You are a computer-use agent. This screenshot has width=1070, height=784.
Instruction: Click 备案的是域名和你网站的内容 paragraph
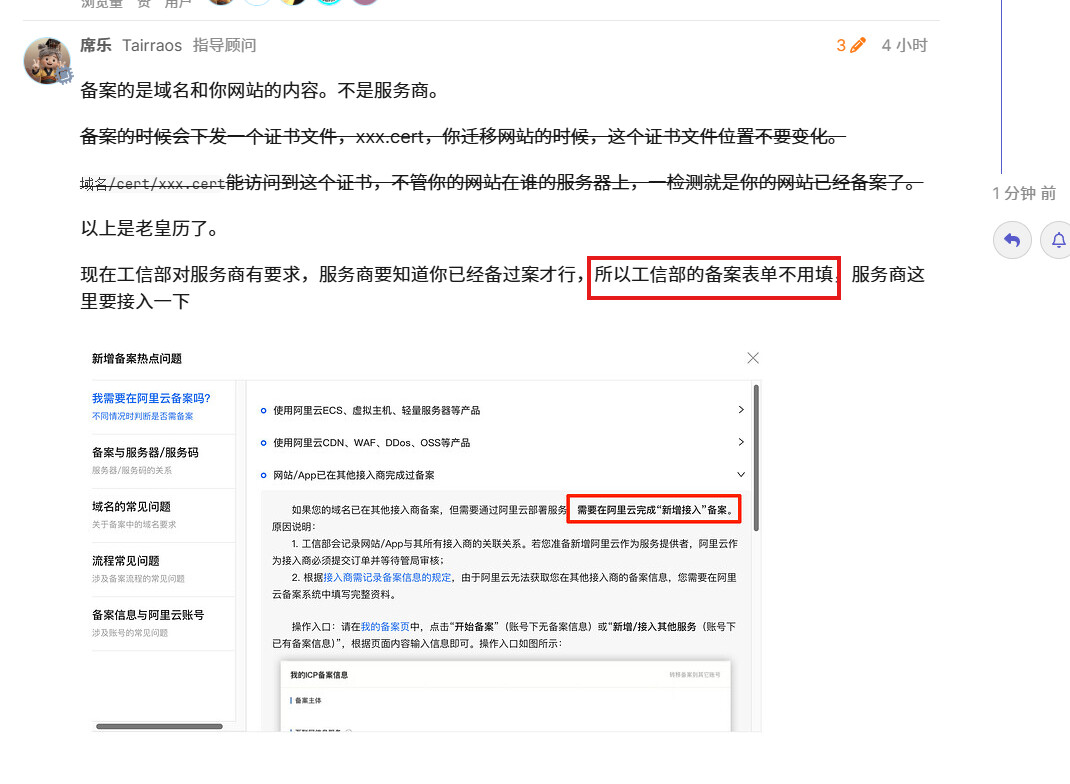(260, 90)
